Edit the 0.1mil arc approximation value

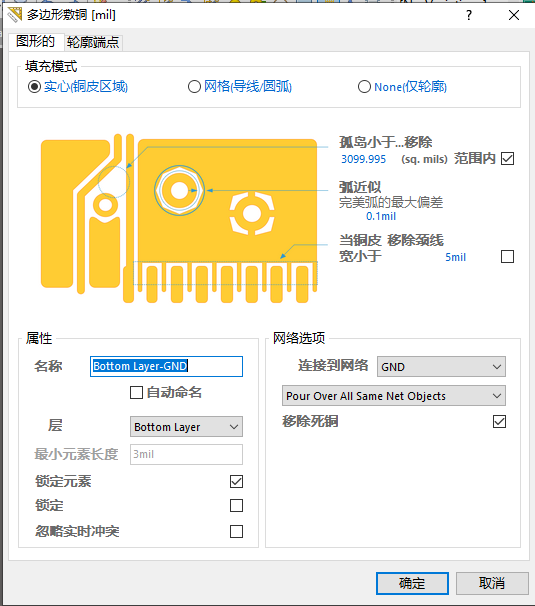(381, 216)
